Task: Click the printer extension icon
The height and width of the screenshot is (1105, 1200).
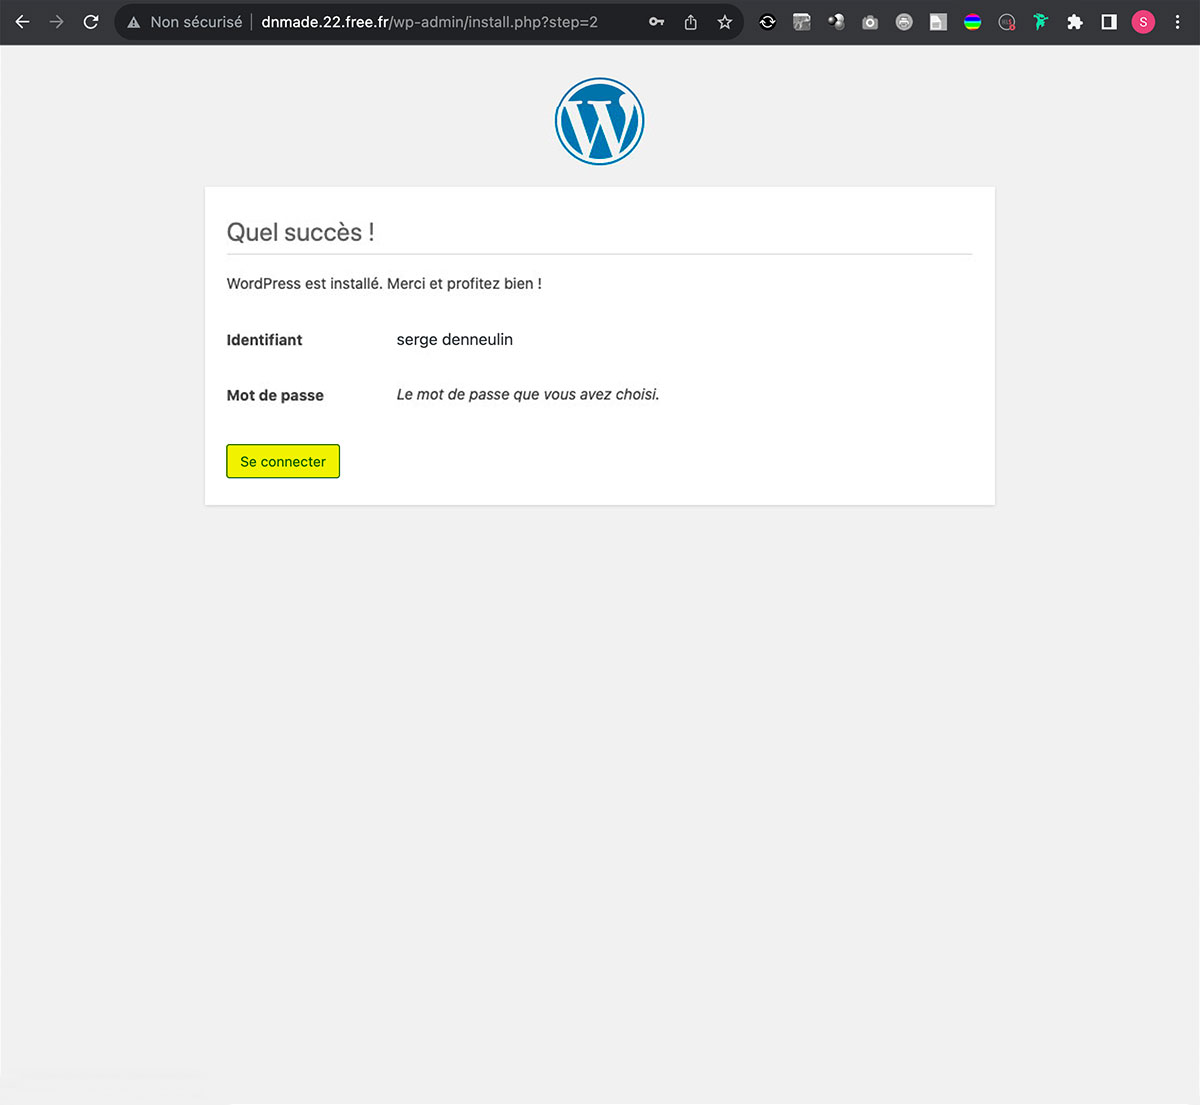Action: coord(904,22)
